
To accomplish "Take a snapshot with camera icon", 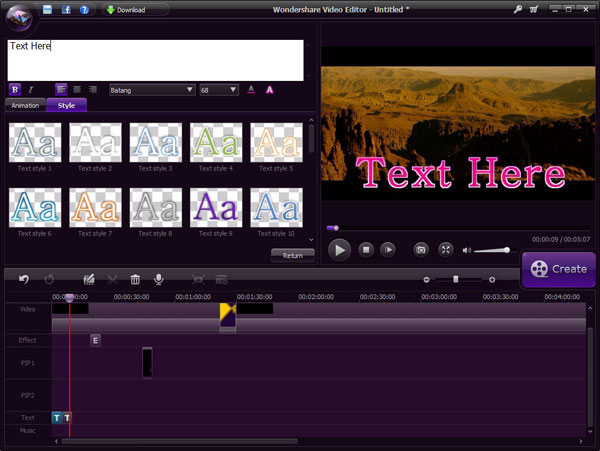I will [x=421, y=249].
